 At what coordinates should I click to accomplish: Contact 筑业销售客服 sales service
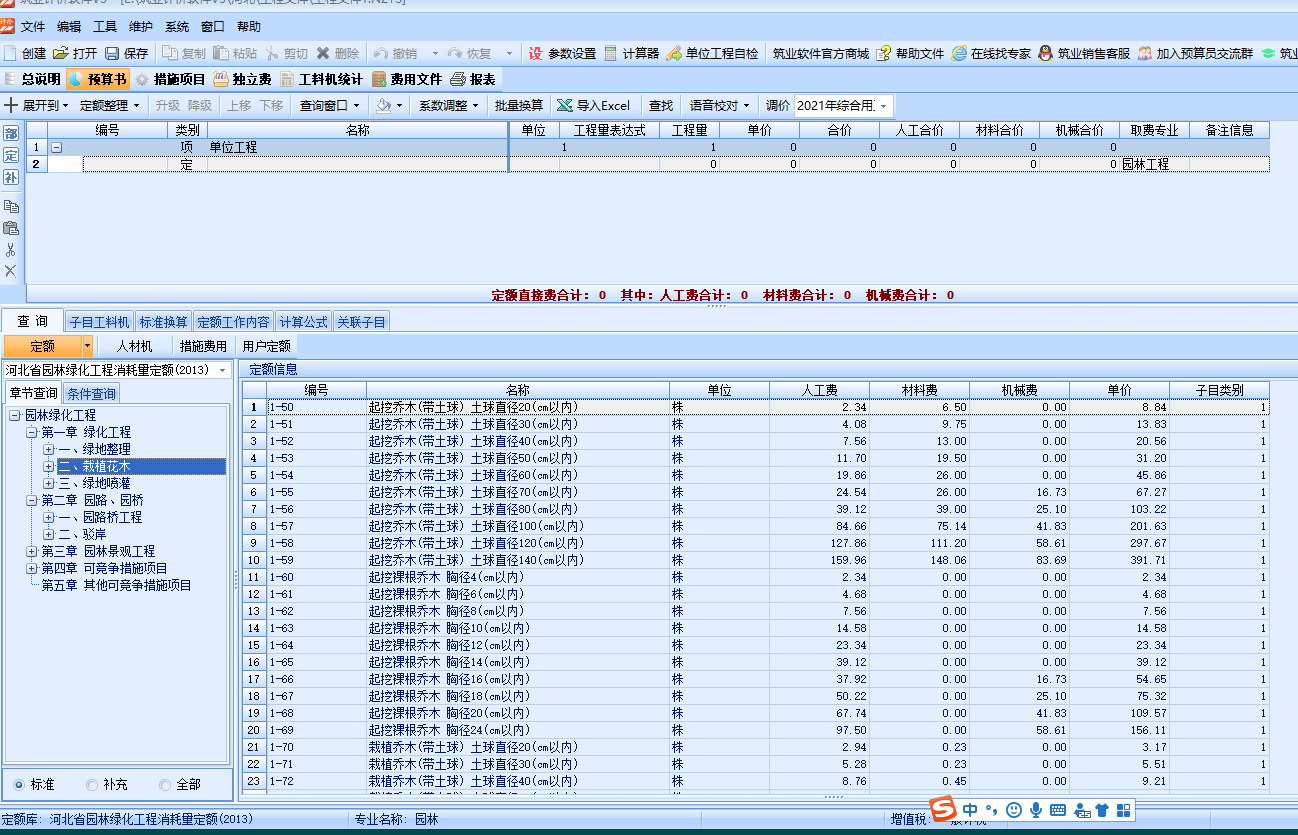click(1084, 53)
